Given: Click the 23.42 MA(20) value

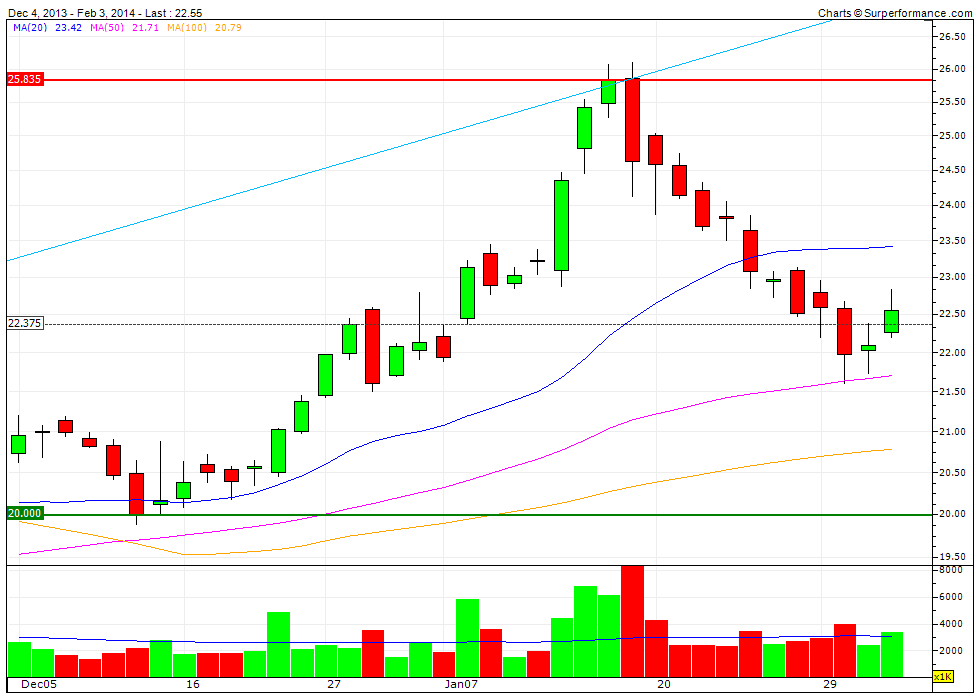Looking at the screenshot, I should (69, 28).
